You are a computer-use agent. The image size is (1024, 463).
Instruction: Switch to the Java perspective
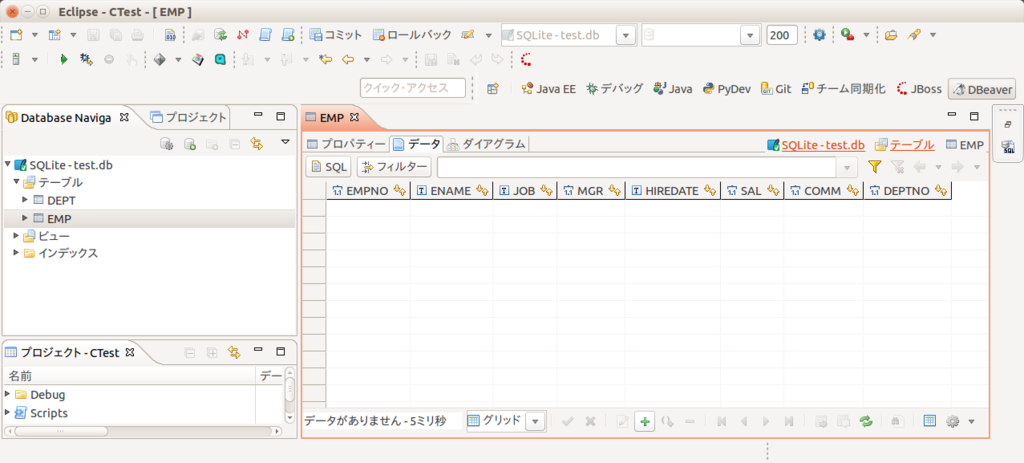(x=673, y=89)
